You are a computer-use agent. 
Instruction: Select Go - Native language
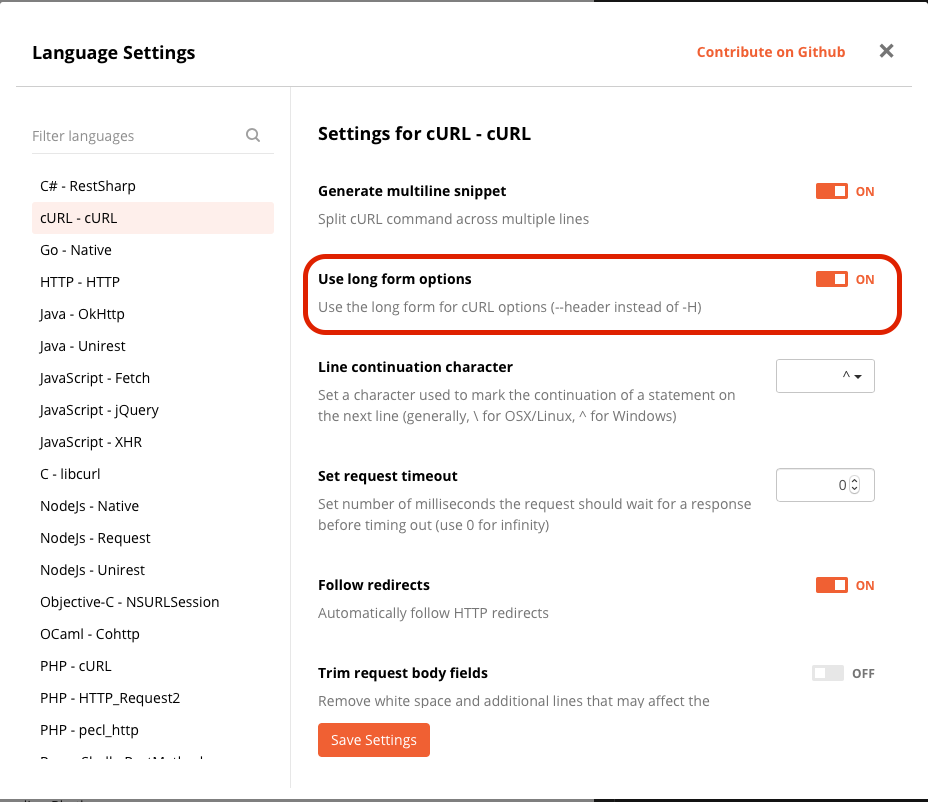click(x=75, y=249)
